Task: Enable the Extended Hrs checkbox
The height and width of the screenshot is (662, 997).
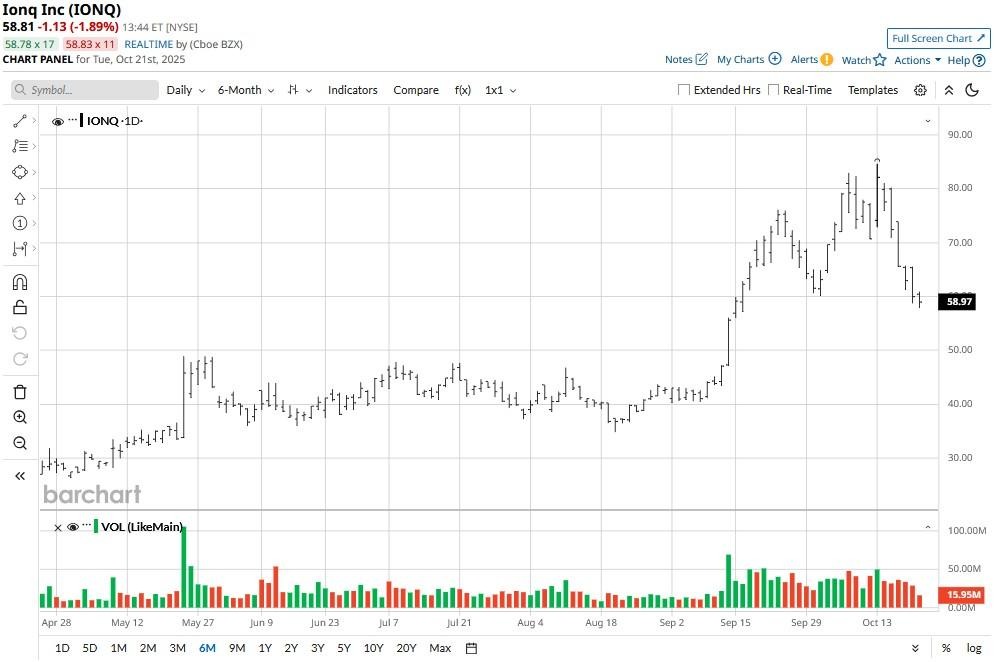Action: (684, 90)
